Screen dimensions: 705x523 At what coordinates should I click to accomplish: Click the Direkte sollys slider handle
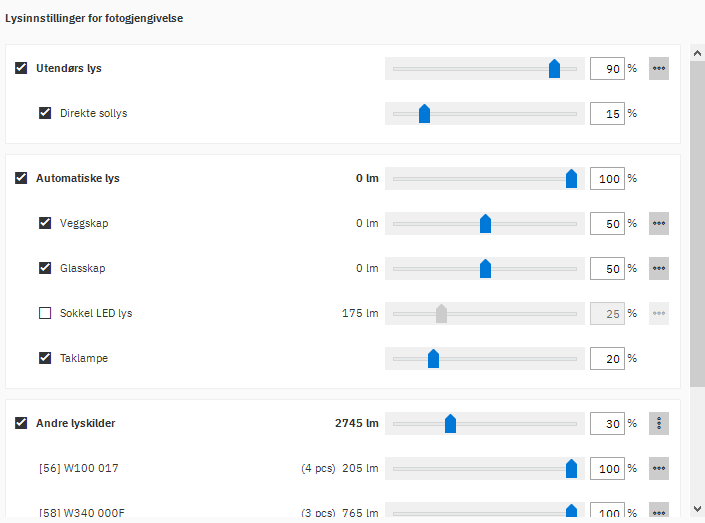[424, 113]
